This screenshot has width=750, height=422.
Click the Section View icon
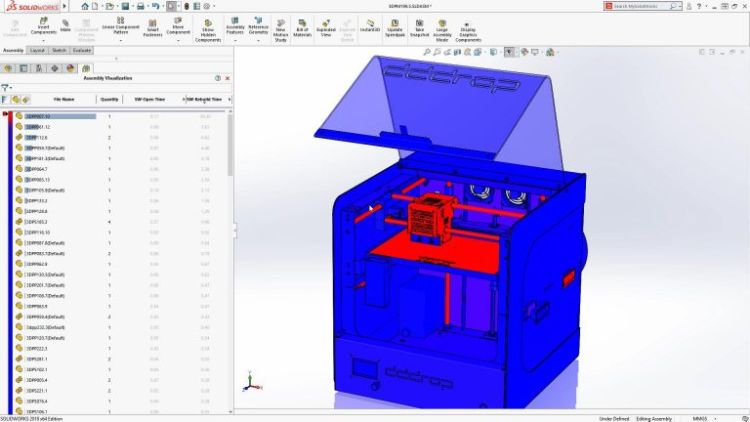tap(458, 52)
